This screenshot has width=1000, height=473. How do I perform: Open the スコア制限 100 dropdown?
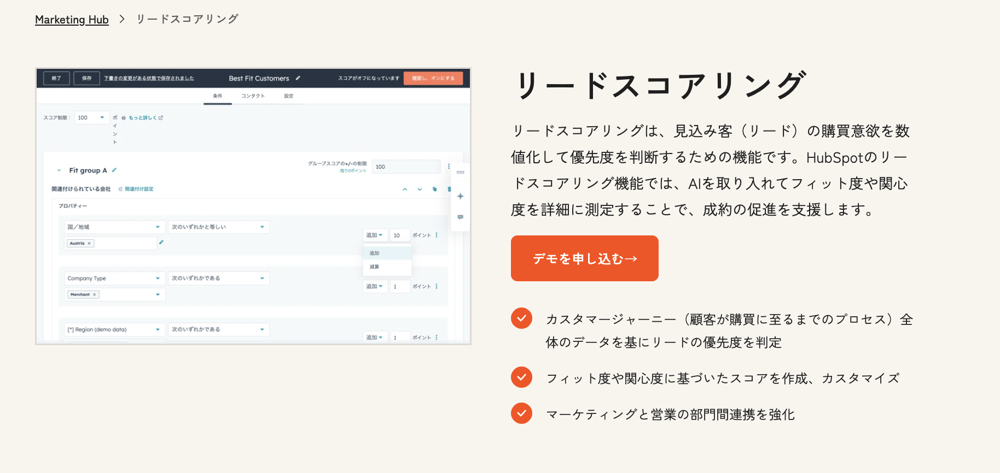92,118
